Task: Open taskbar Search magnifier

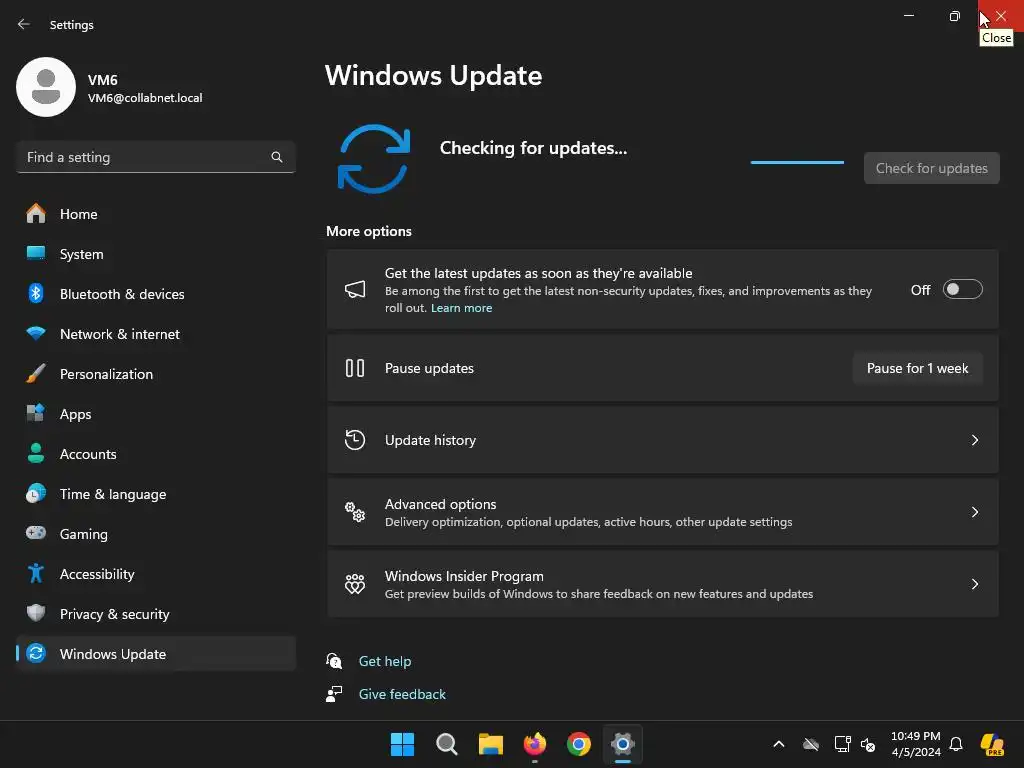Action: pyautogui.click(x=447, y=744)
